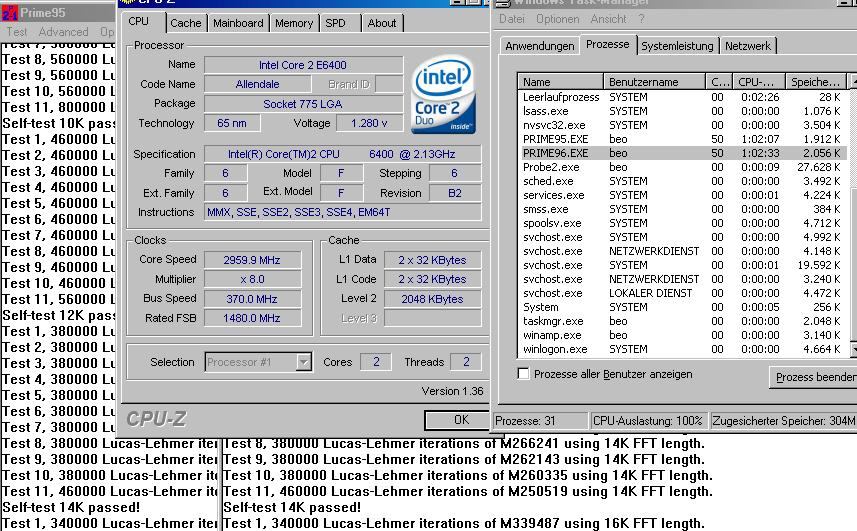Viewport: 857px width, 531px height.
Task: Sort processes by Benutzername column header
Action: pos(654,82)
